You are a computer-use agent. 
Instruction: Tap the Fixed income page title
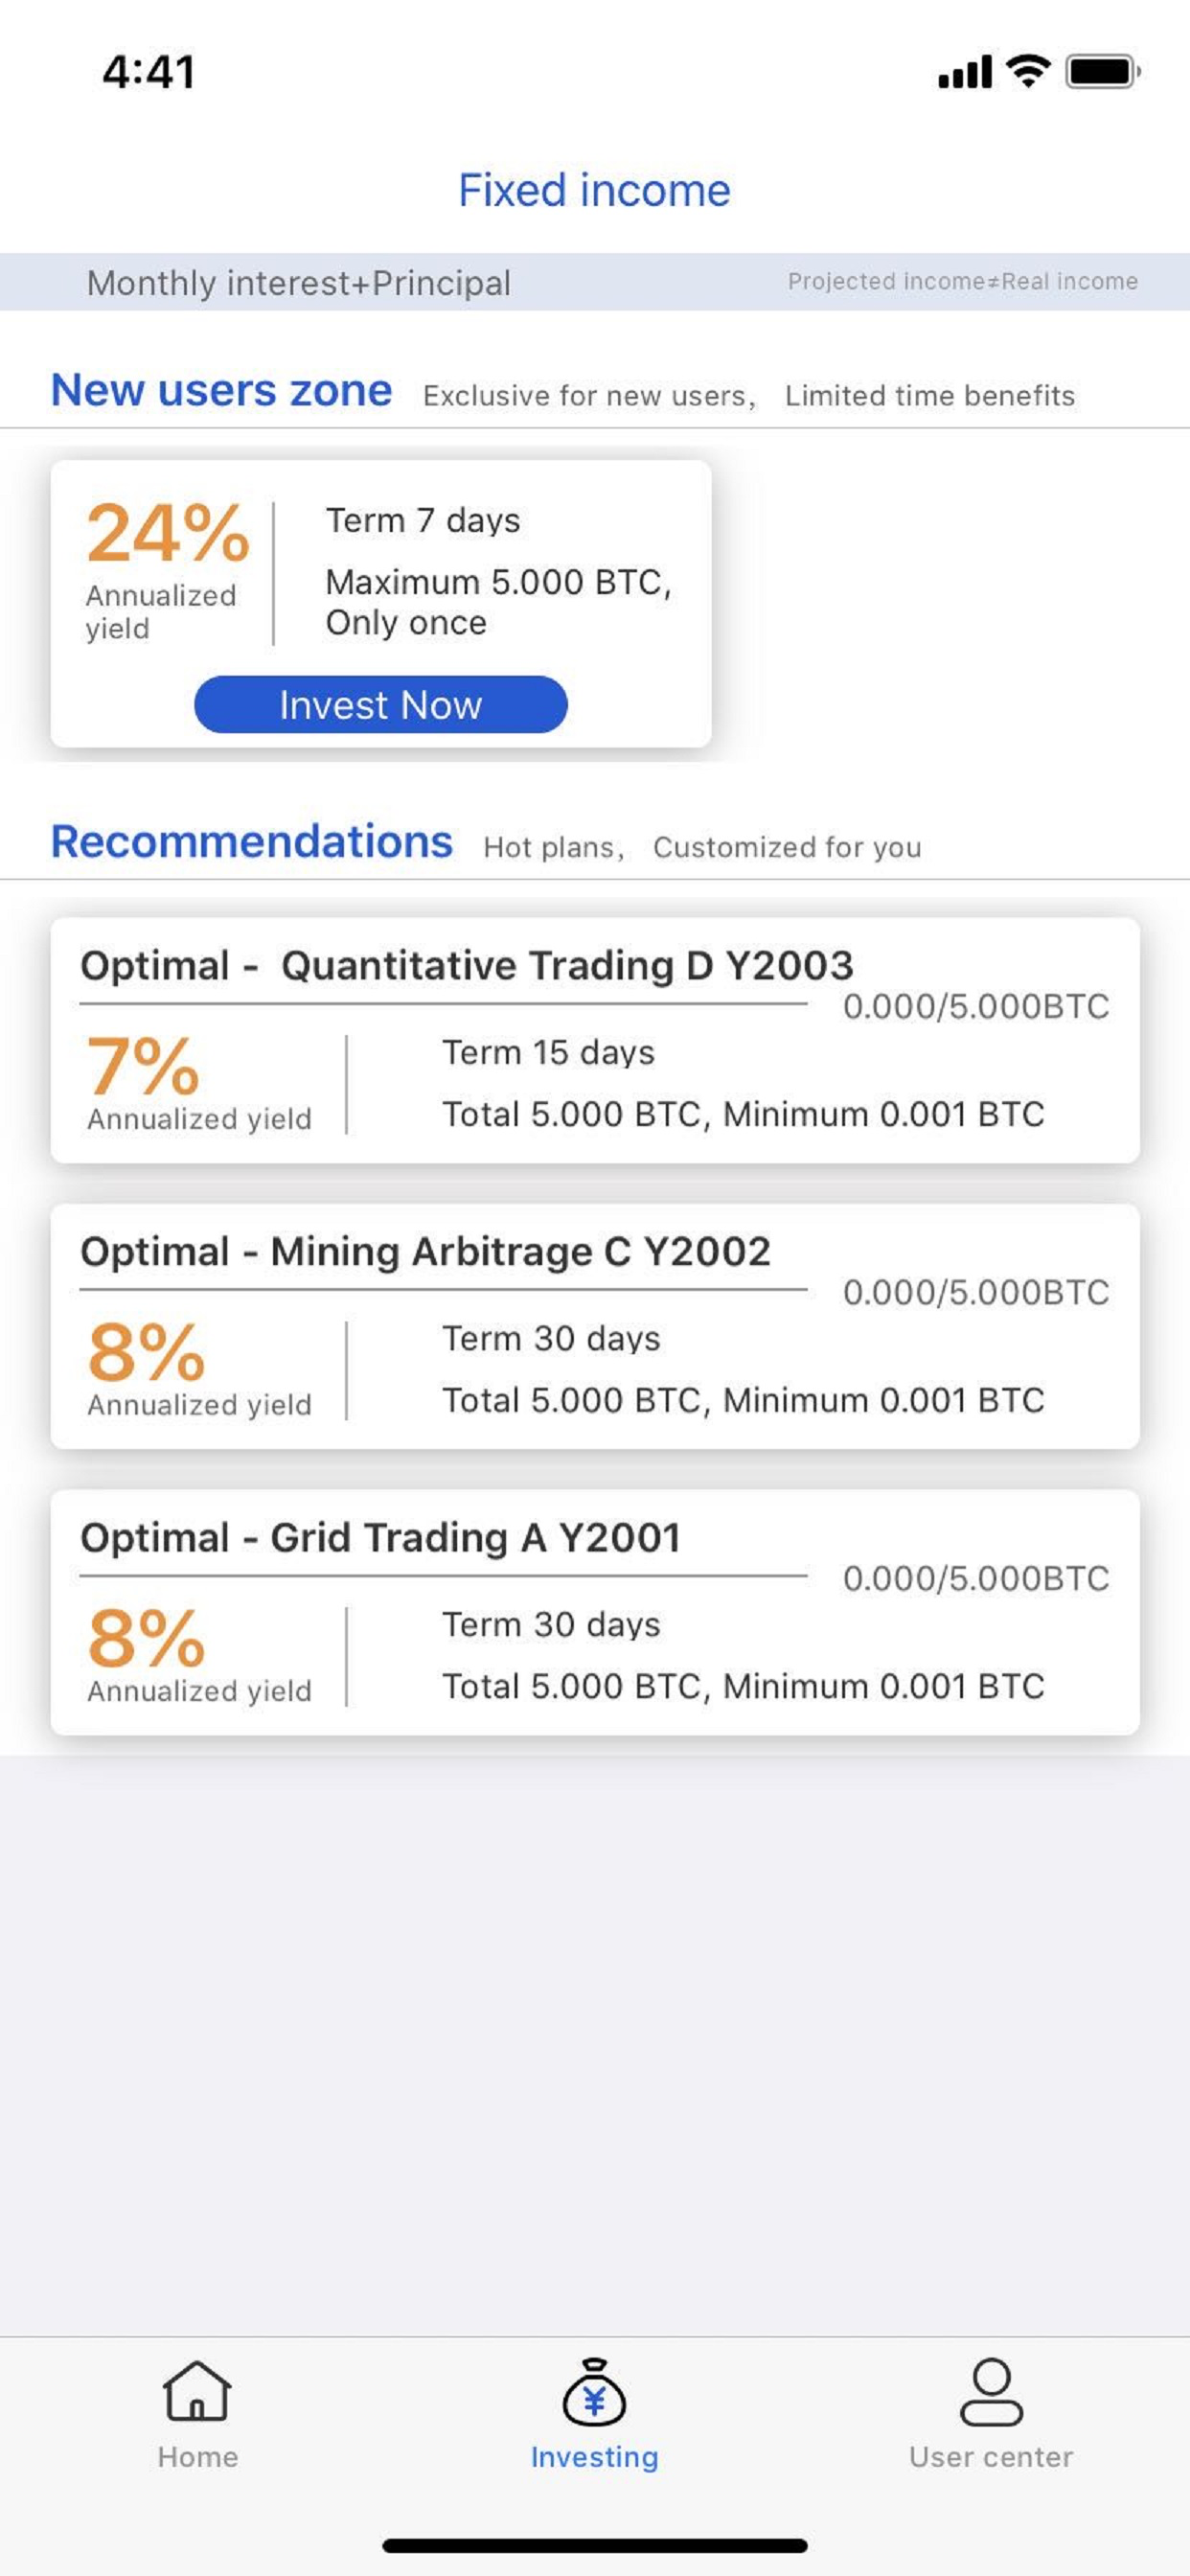[x=594, y=190]
